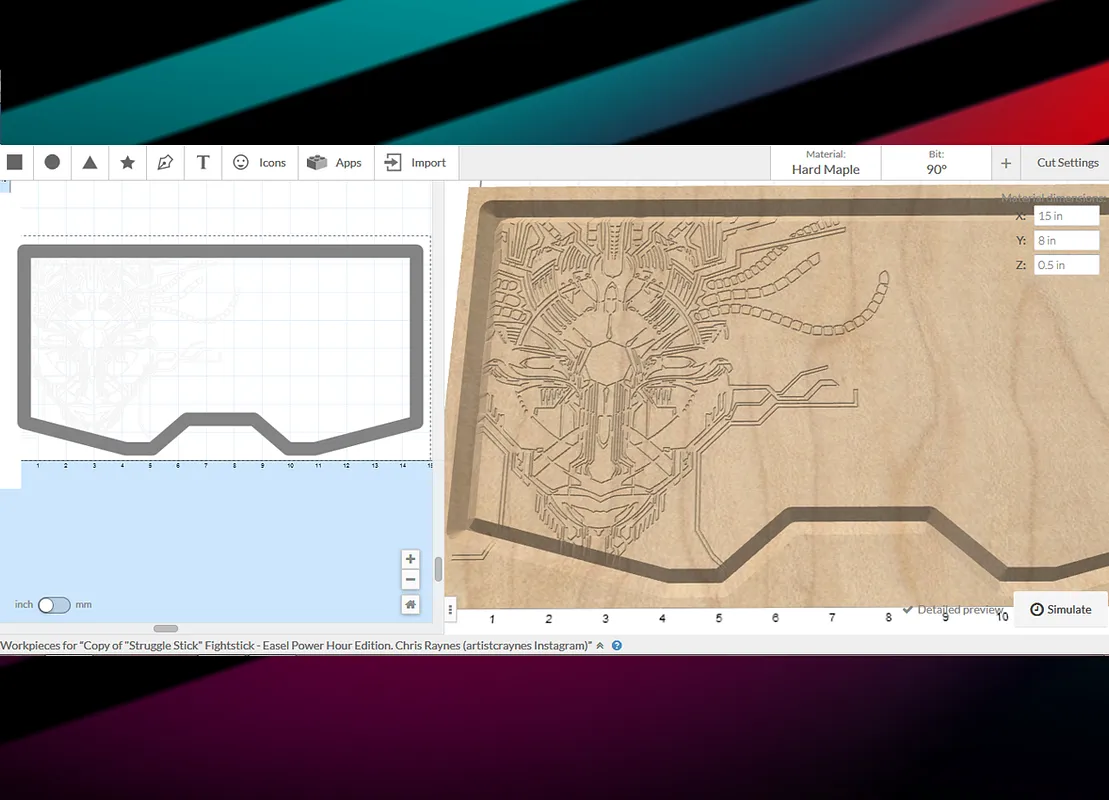Open the Icons library menu
Screen dimensions: 1109x800
click(x=260, y=162)
